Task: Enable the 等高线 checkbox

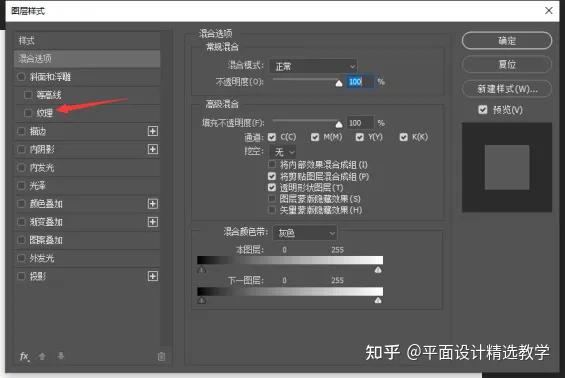Action: pyautogui.click(x=28, y=95)
